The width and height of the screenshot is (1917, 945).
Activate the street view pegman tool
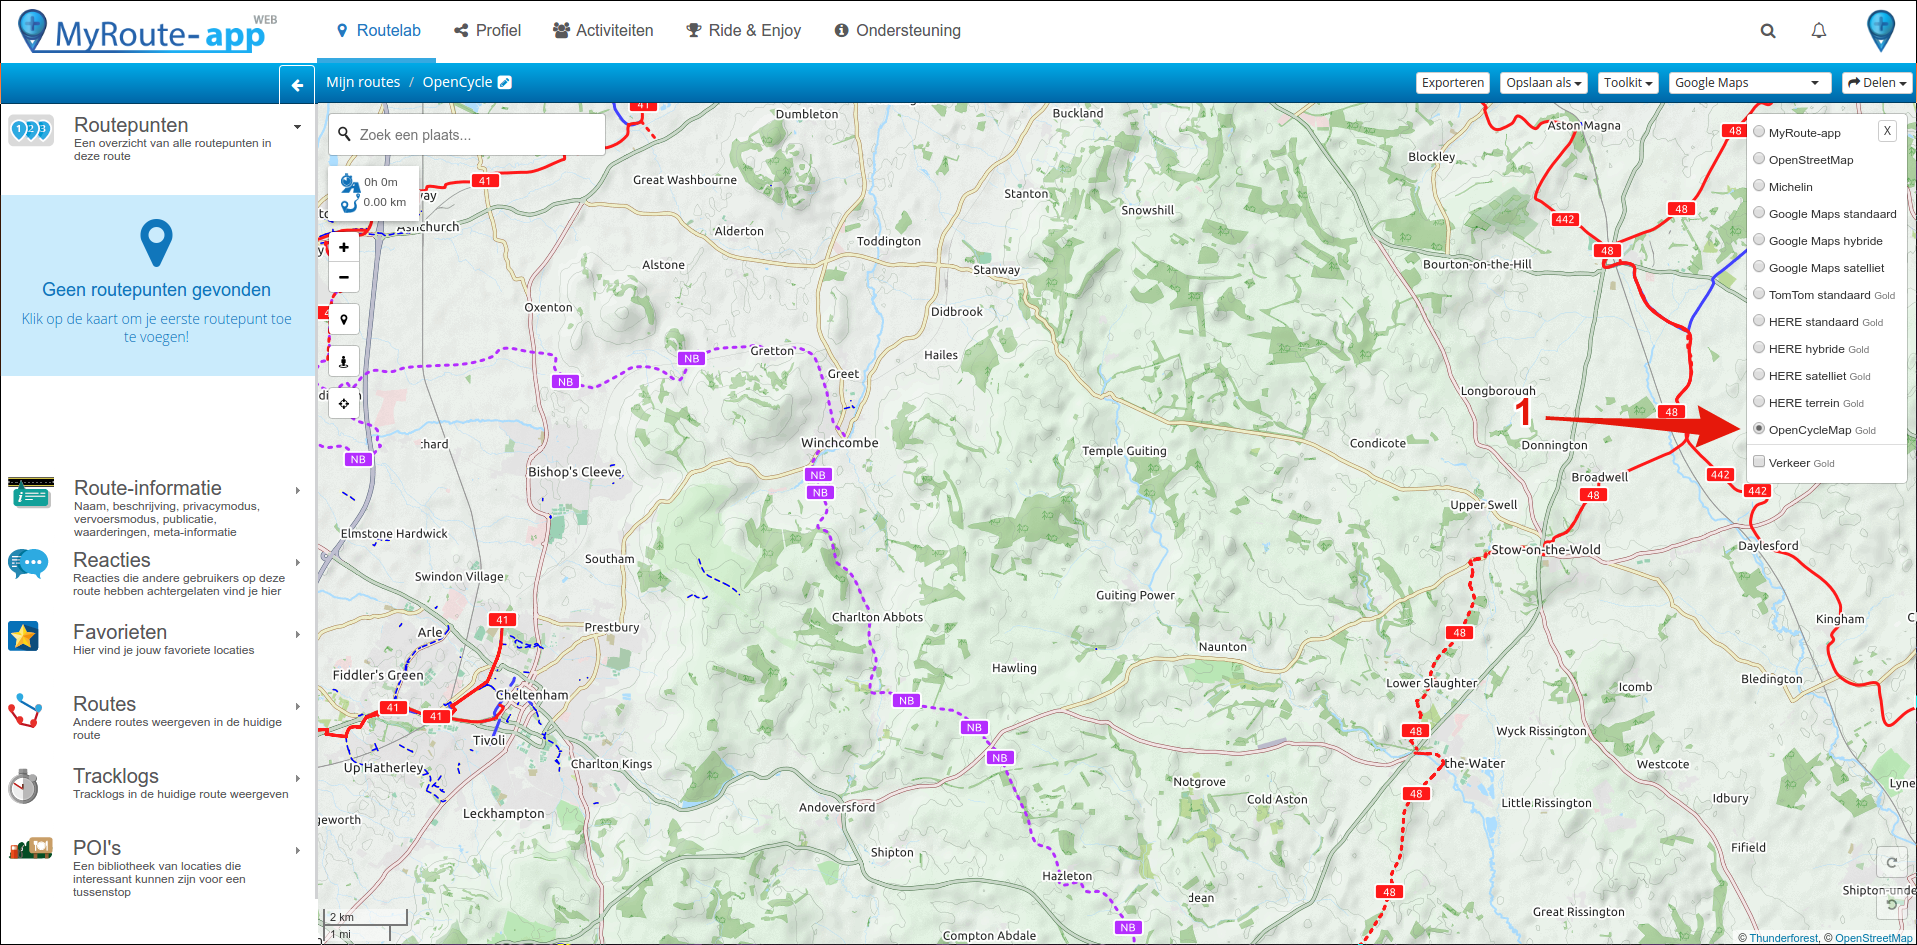click(x=344, y=361)
